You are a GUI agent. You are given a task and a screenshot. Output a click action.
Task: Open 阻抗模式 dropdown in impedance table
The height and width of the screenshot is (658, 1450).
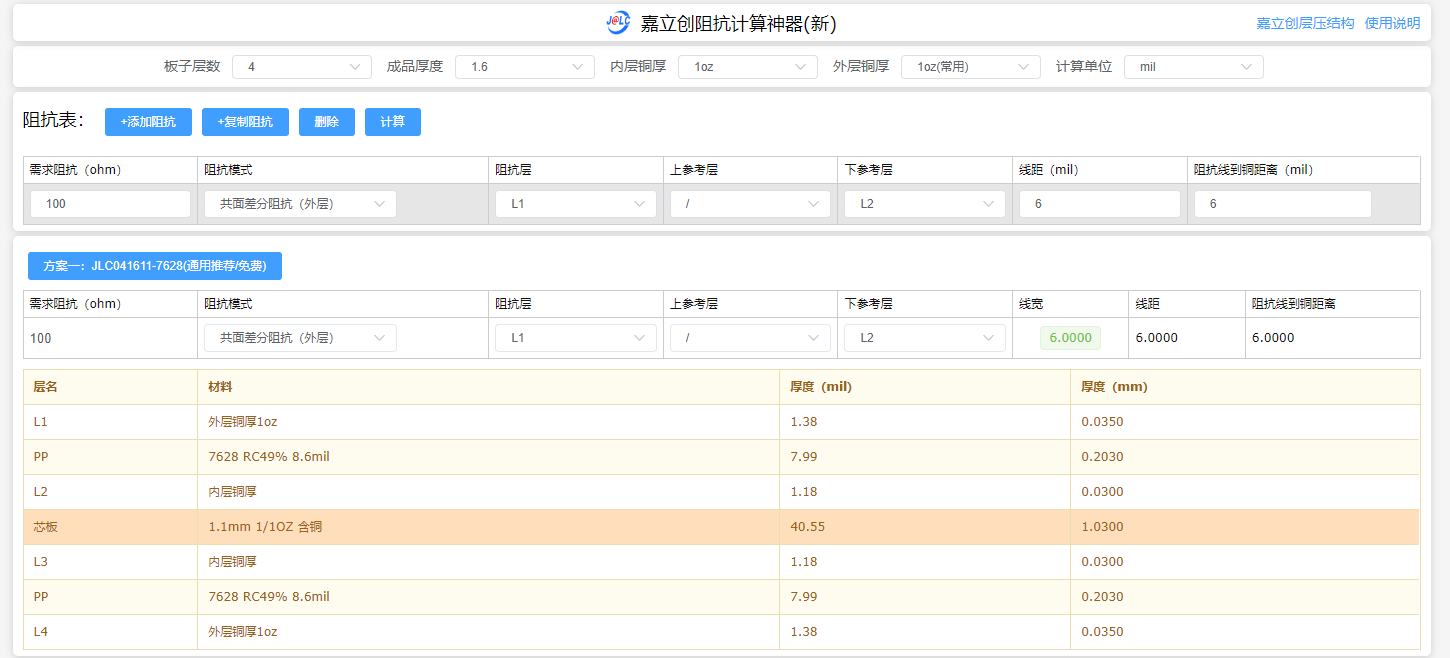pyautogui.click(x=301, y=204)
